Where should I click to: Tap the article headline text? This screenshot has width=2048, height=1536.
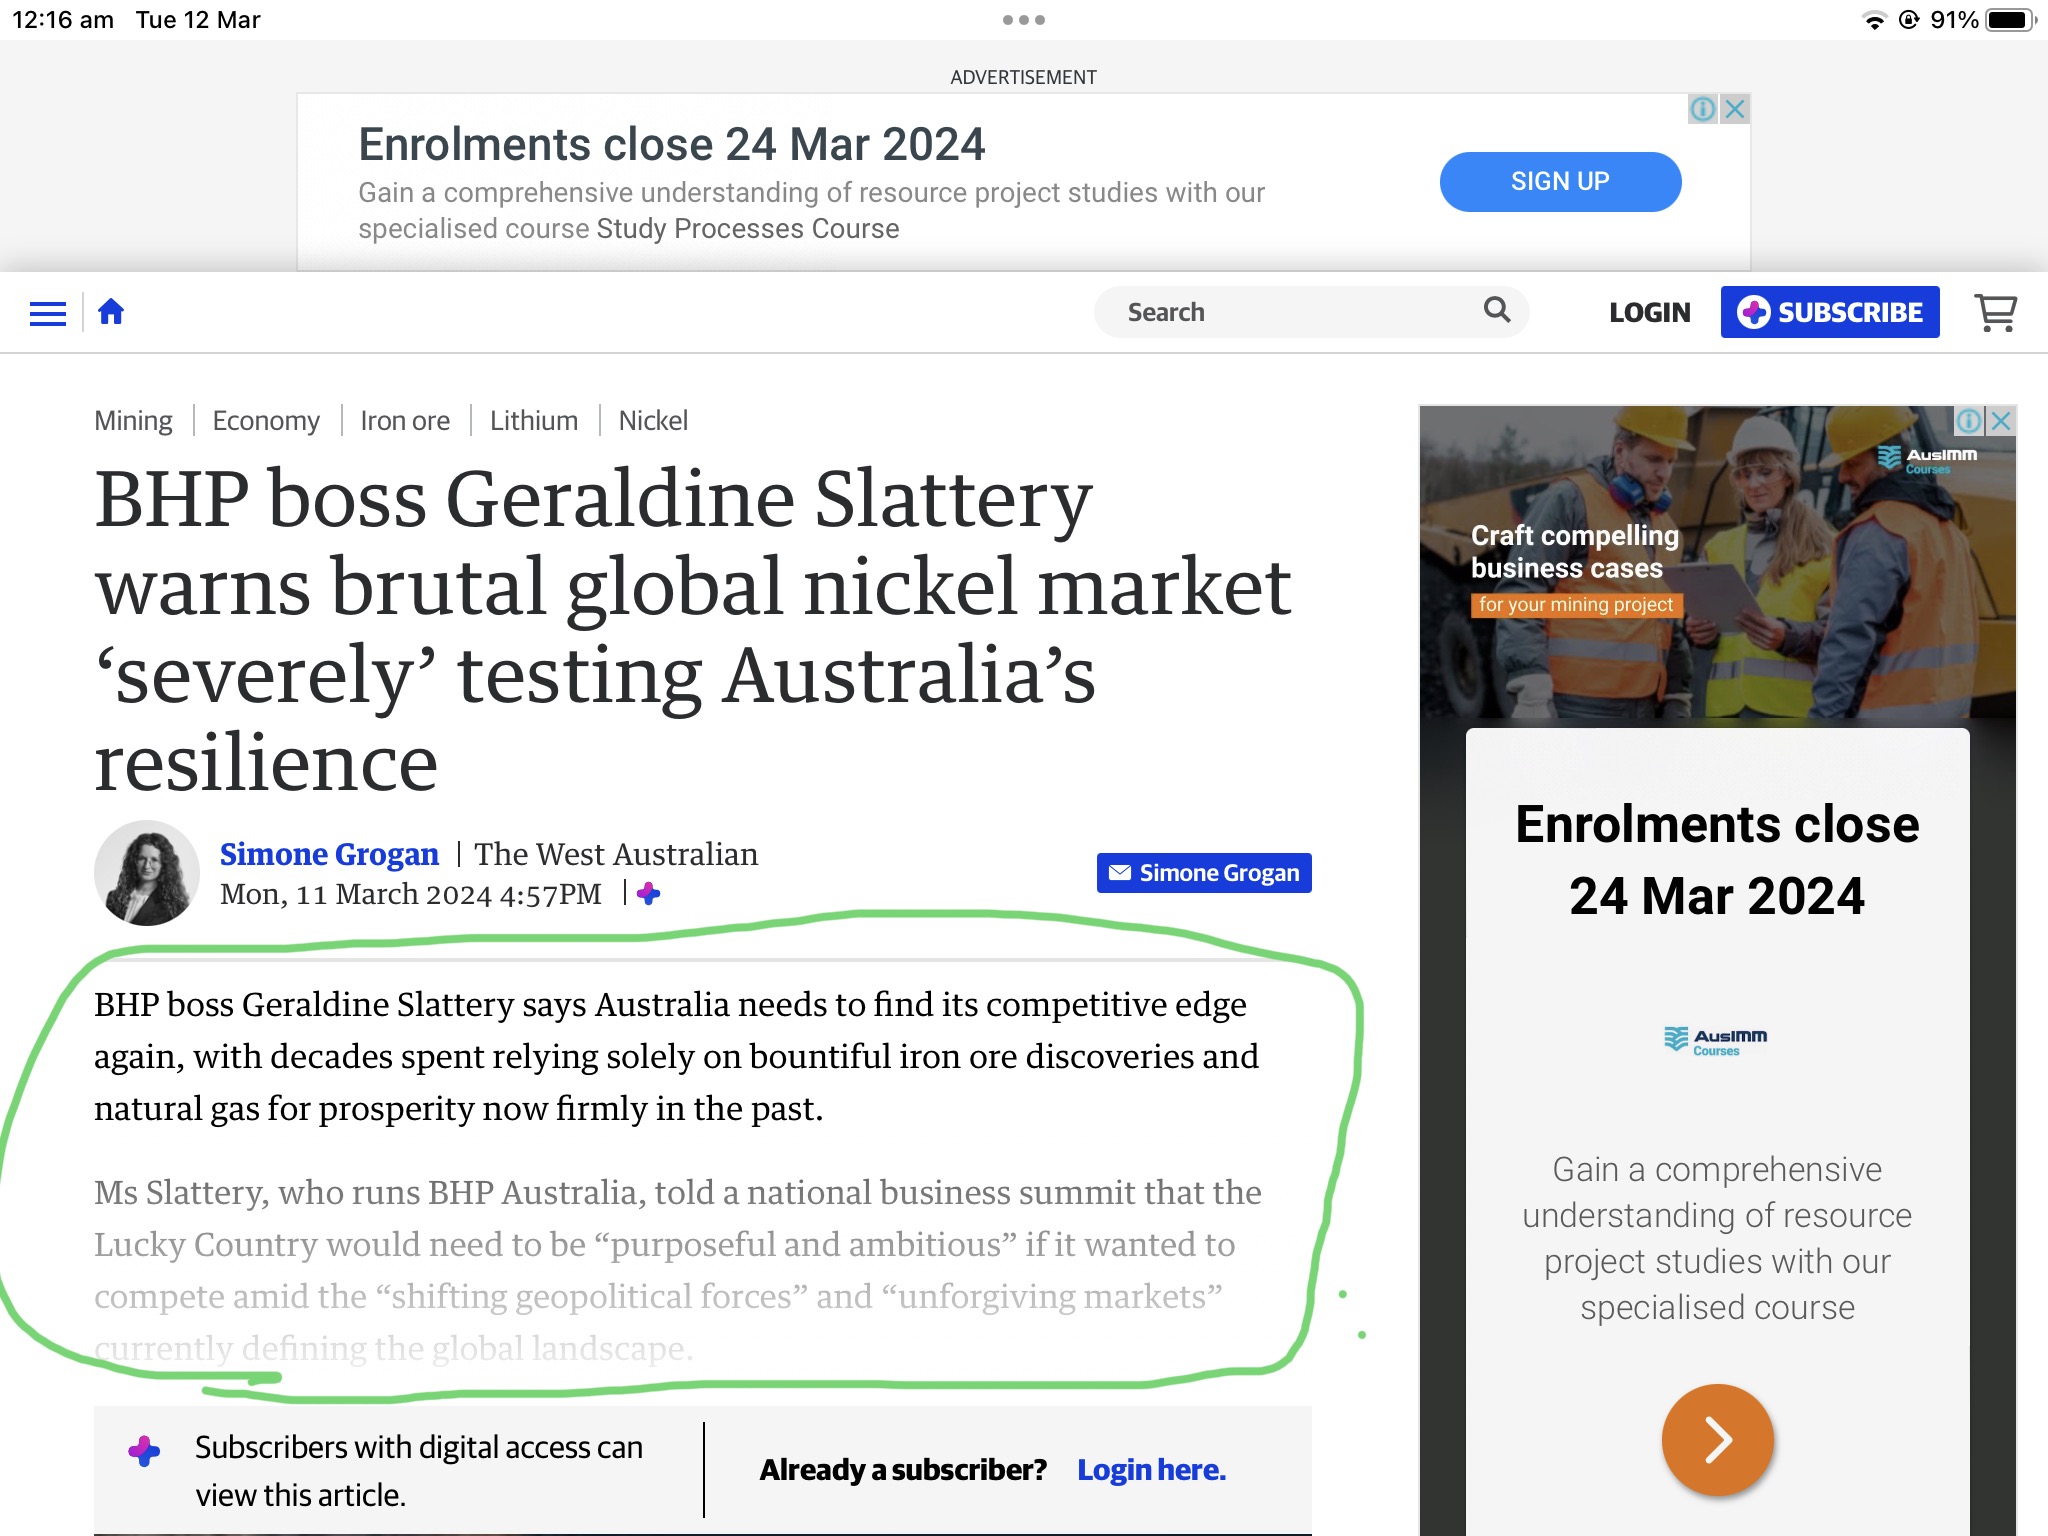click(694, 630)
